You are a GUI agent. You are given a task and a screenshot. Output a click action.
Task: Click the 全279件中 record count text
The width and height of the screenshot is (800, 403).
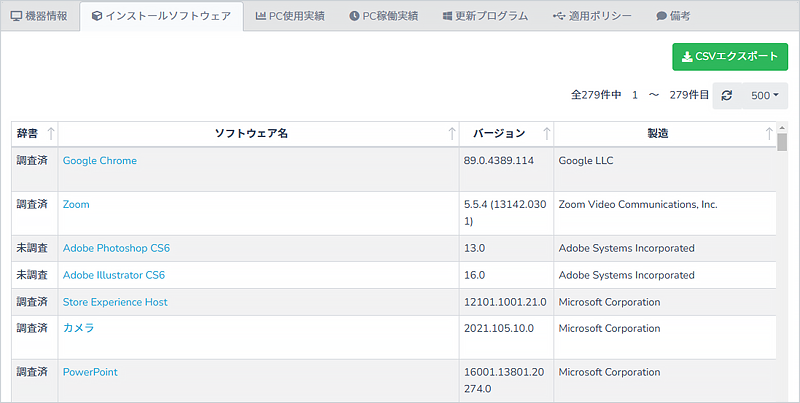pyautogui.click(x=596, y=95)
